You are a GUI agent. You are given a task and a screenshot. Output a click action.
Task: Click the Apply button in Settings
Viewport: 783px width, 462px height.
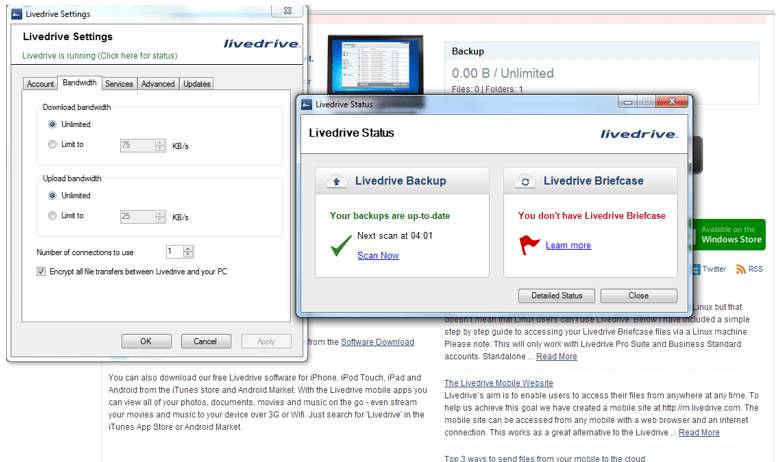tap(266, 341)
